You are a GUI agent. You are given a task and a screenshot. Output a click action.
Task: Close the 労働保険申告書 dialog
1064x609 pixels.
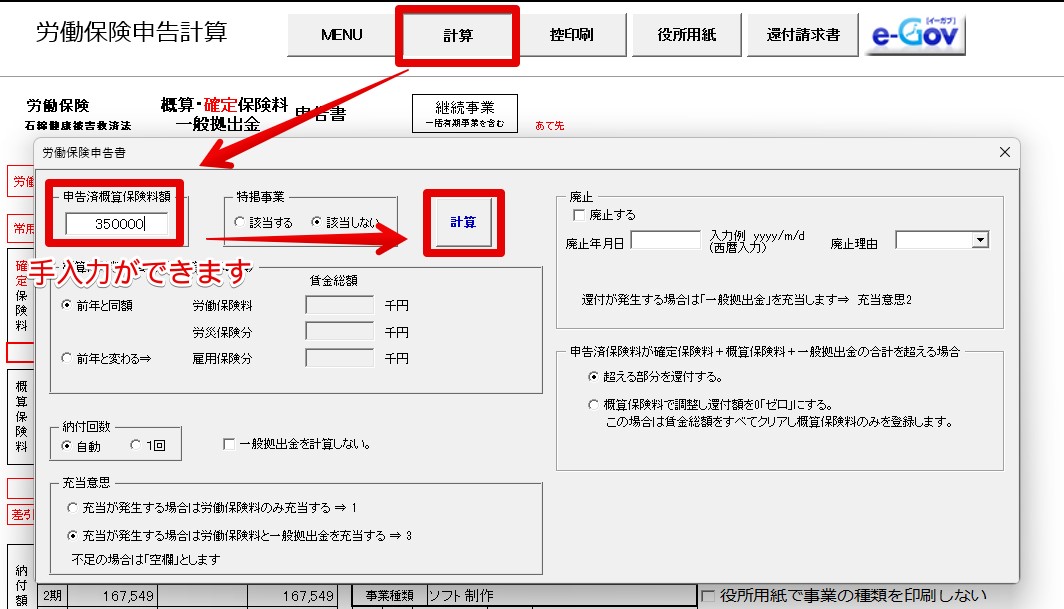(x=1005, y=152)
